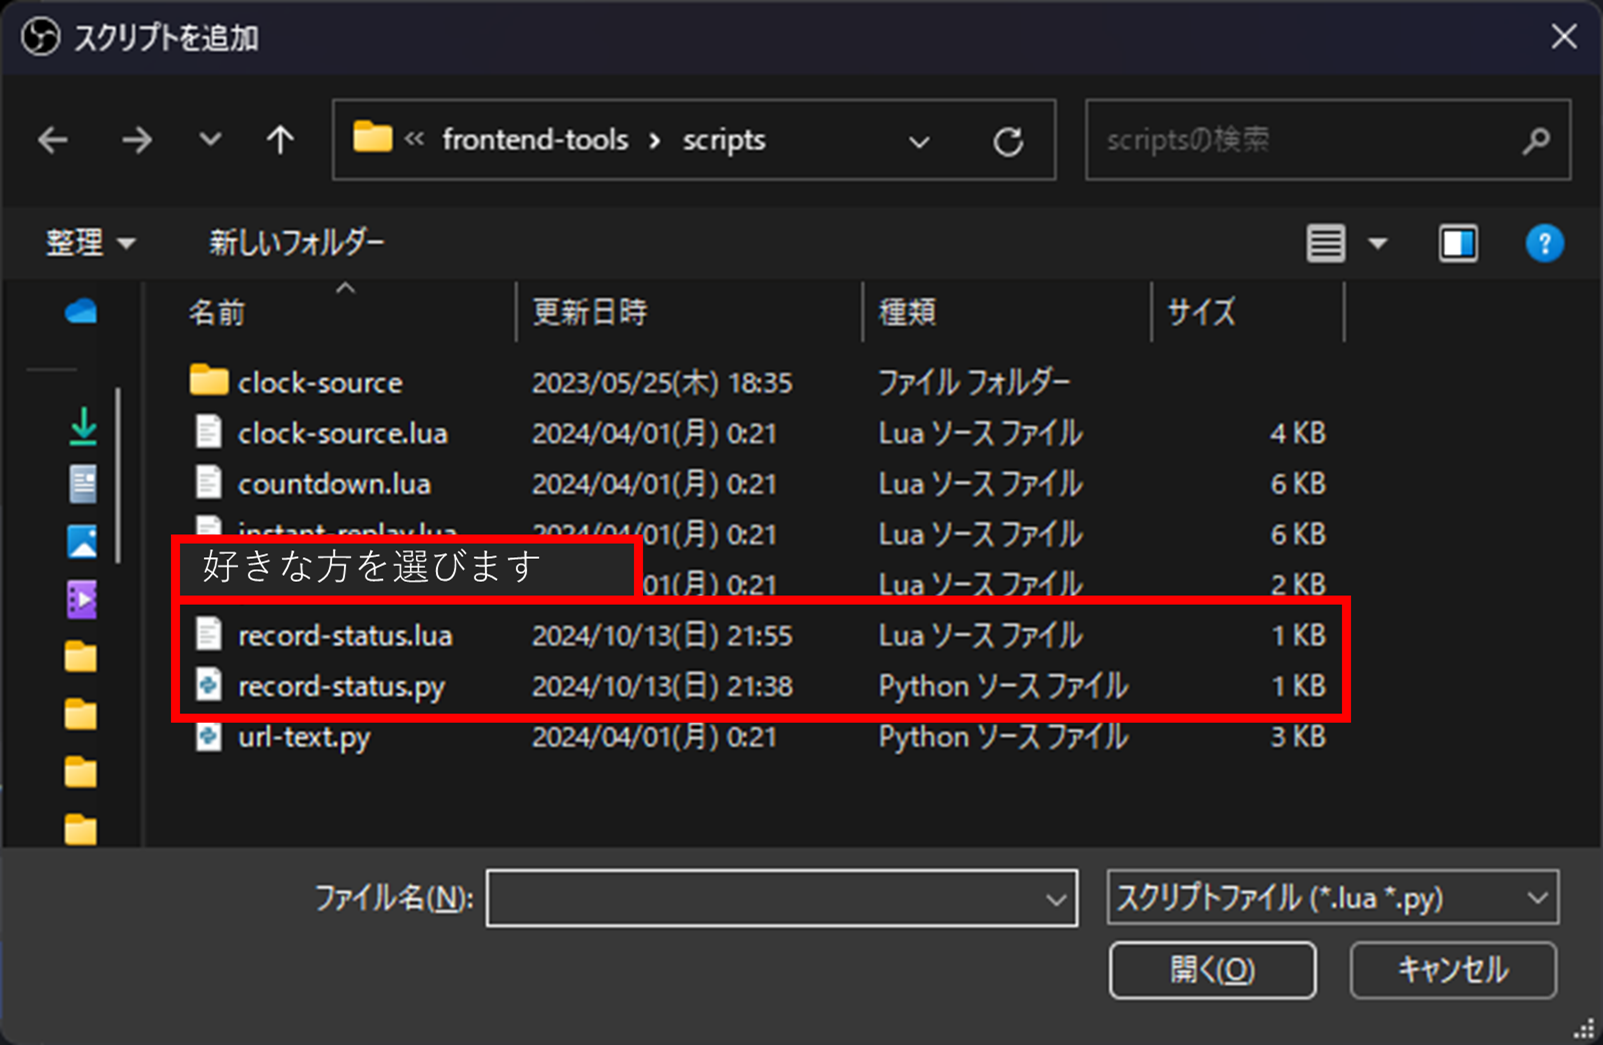
Task: Close the スクリプトを追加 dialog
Action: pyautogui.click(x=1564, y=37)
